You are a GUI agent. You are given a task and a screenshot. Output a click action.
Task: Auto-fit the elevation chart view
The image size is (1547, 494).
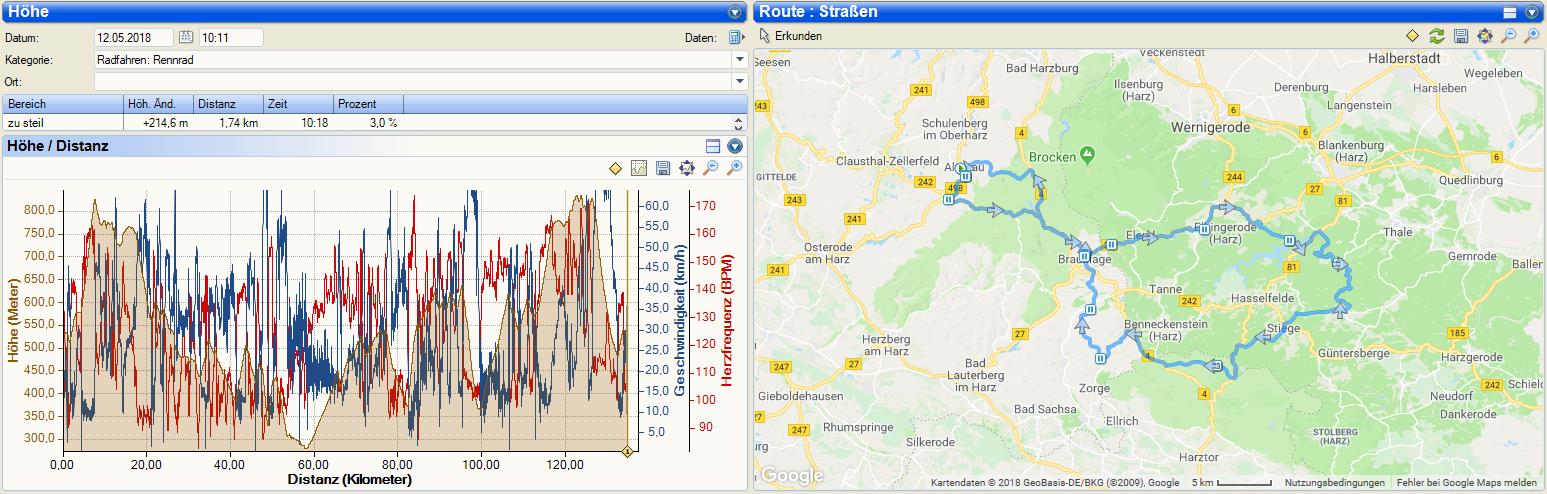(x=687, y=168)
